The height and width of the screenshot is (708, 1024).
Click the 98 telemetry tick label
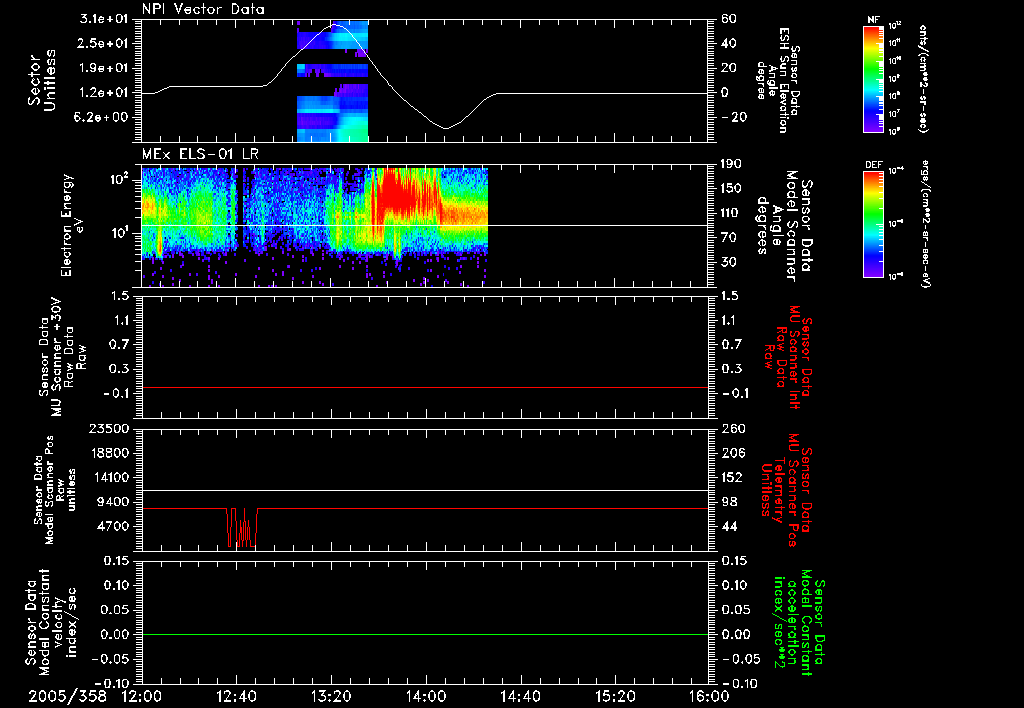tap(729, 502)
